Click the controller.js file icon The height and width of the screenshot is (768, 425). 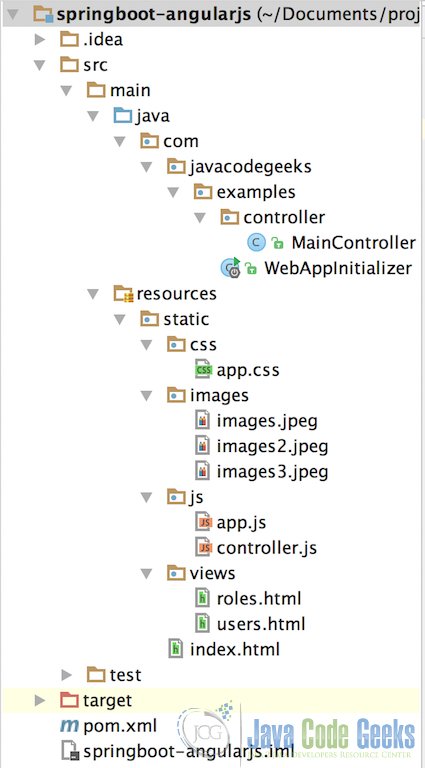[203, 548]
